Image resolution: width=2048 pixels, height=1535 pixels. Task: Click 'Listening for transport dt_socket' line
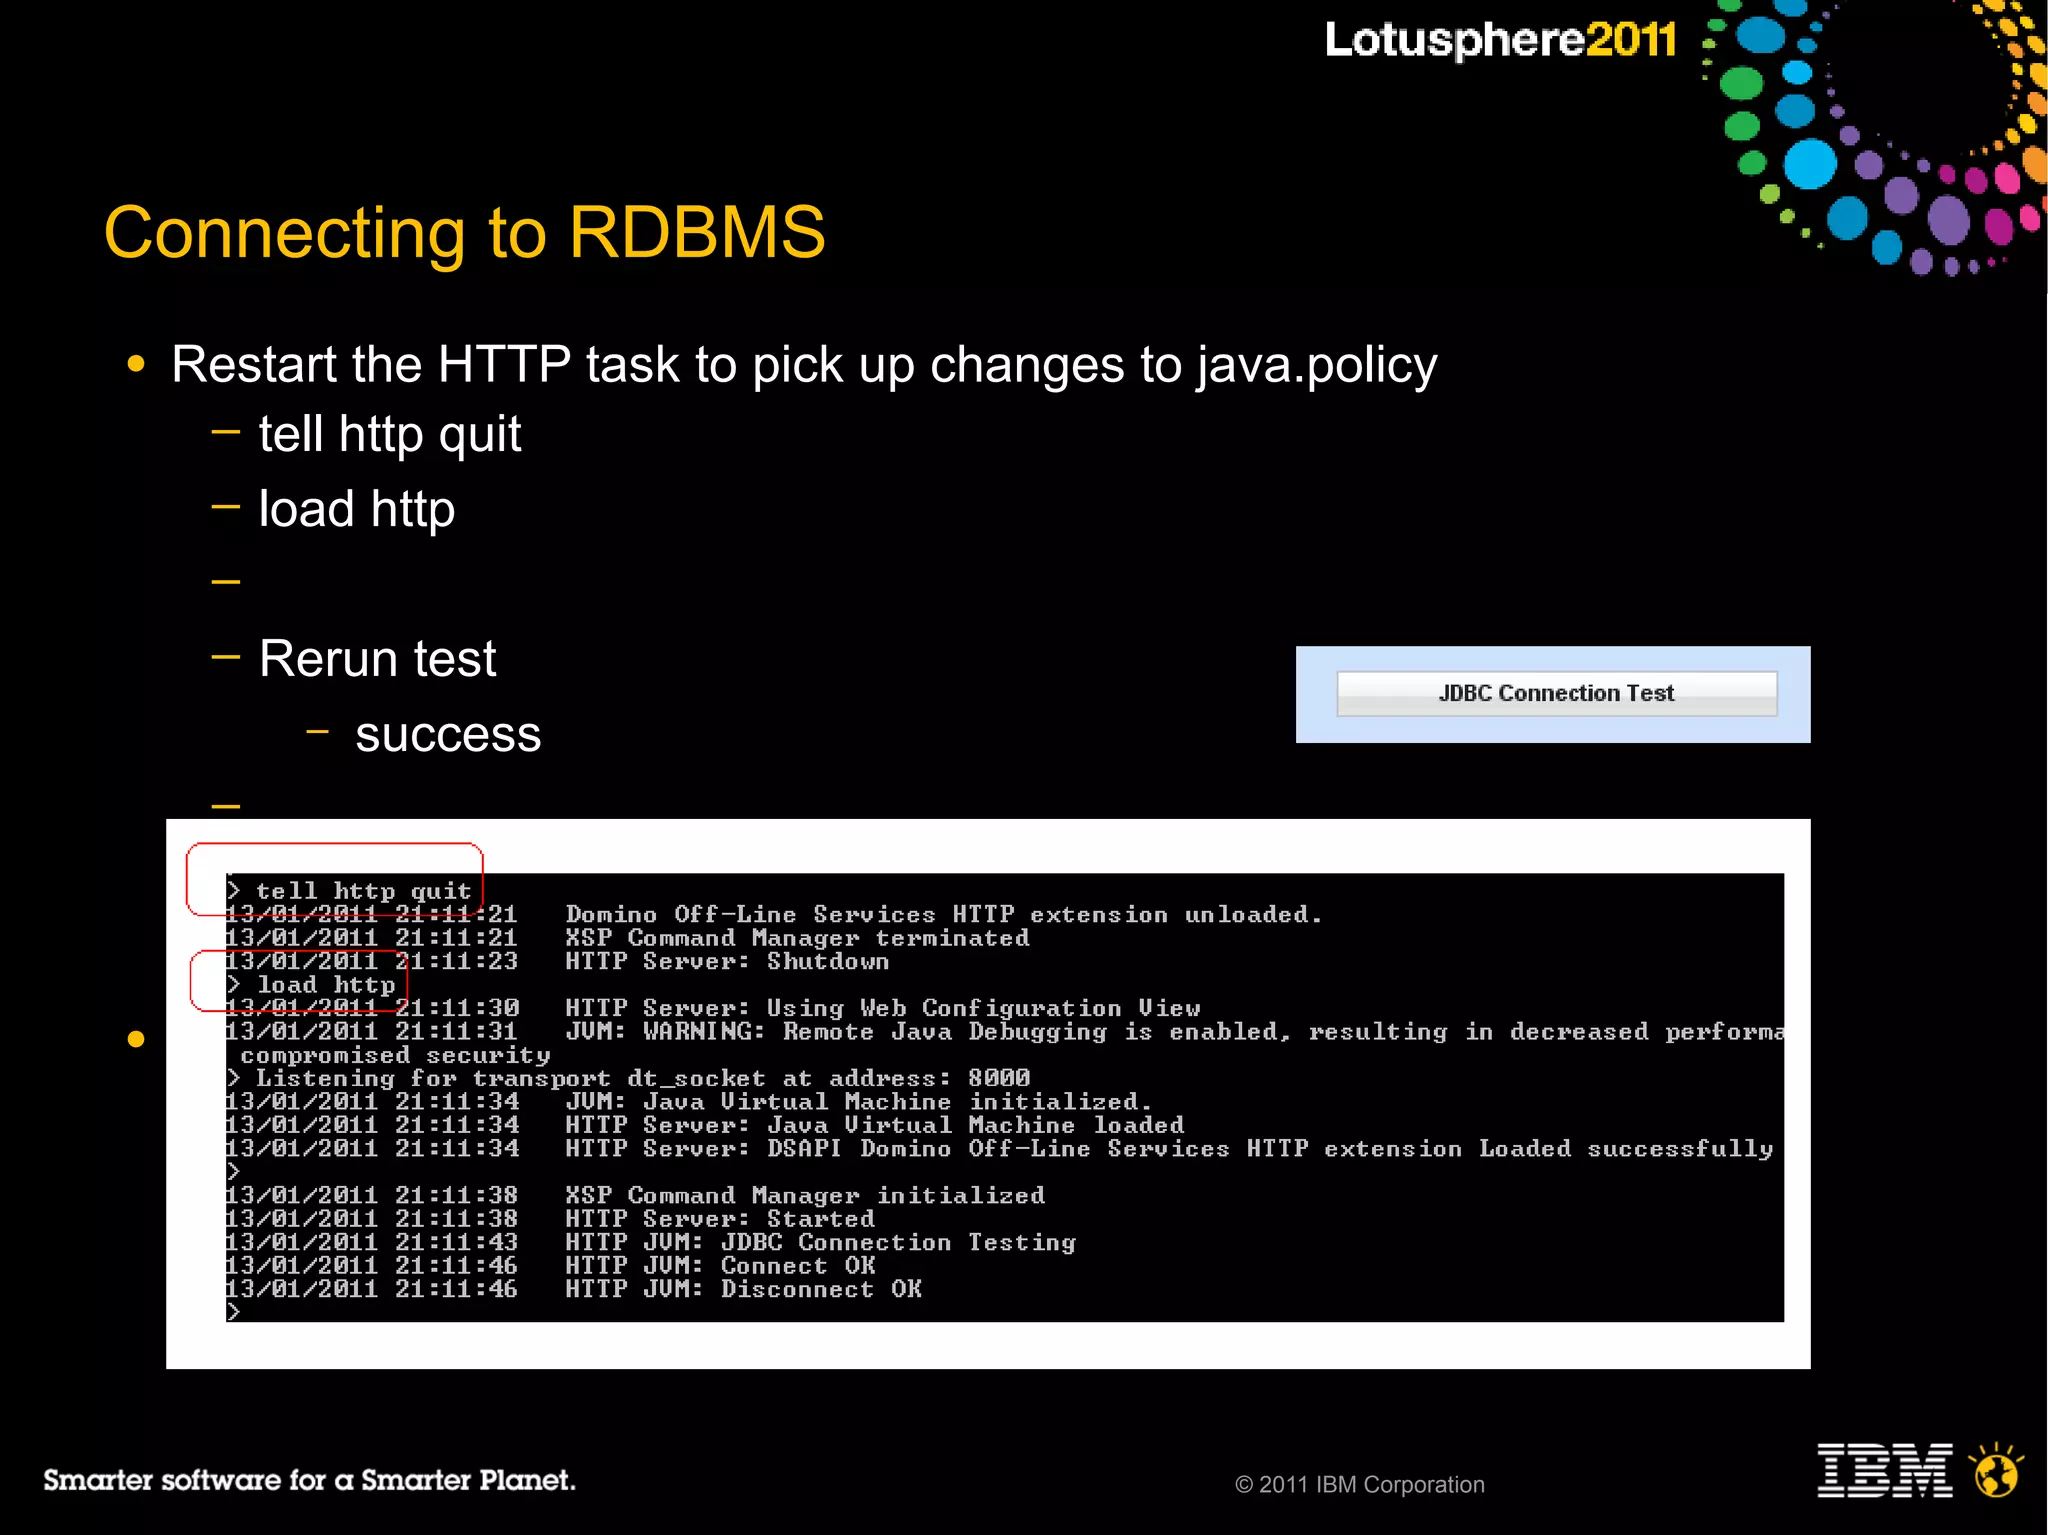(628, 1078)
